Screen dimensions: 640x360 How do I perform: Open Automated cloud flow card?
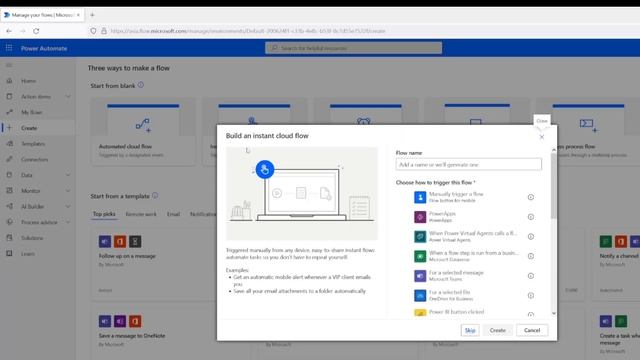coord(143,131)
